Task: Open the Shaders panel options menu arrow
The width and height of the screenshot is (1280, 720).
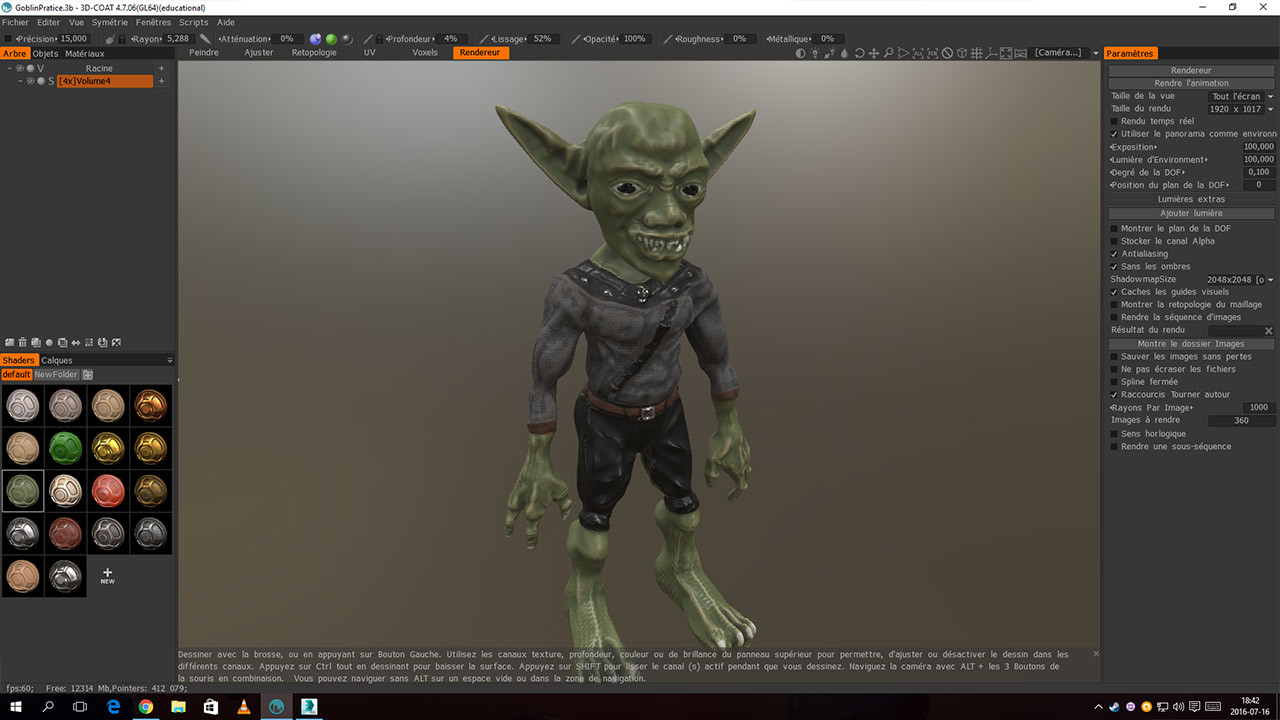Action: point(170,360)
